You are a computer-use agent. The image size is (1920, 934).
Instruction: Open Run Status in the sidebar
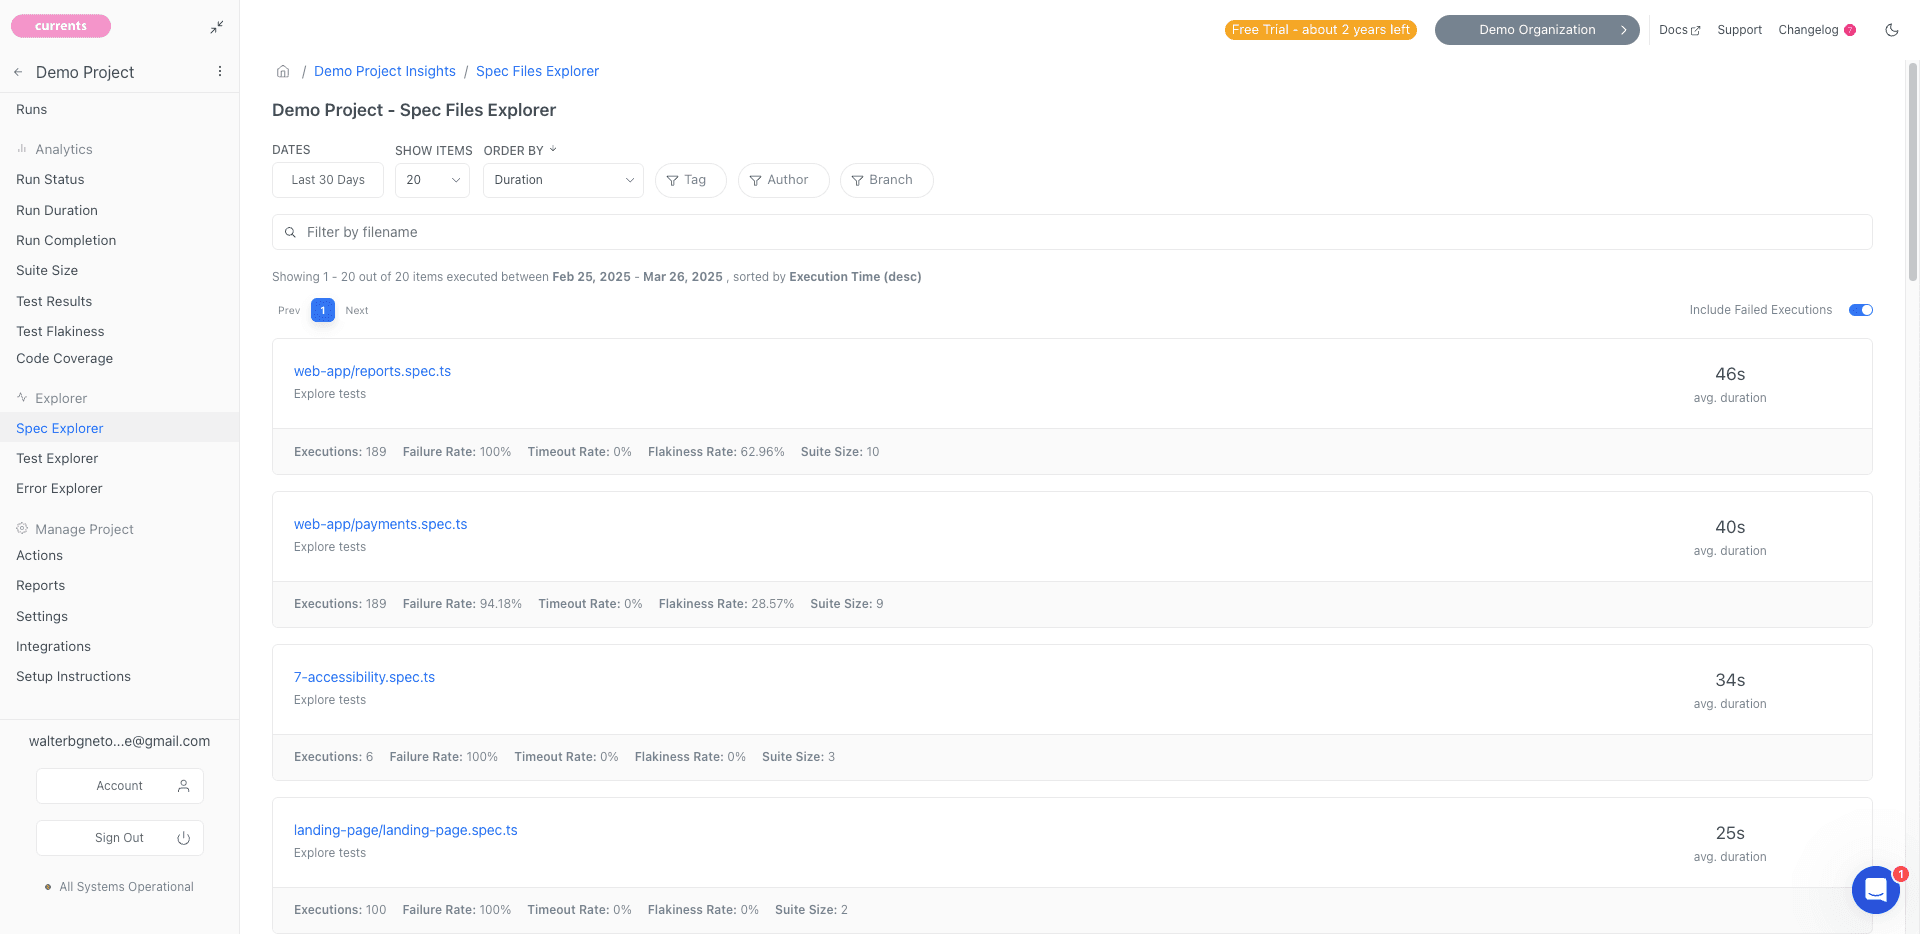click(50, 180)
